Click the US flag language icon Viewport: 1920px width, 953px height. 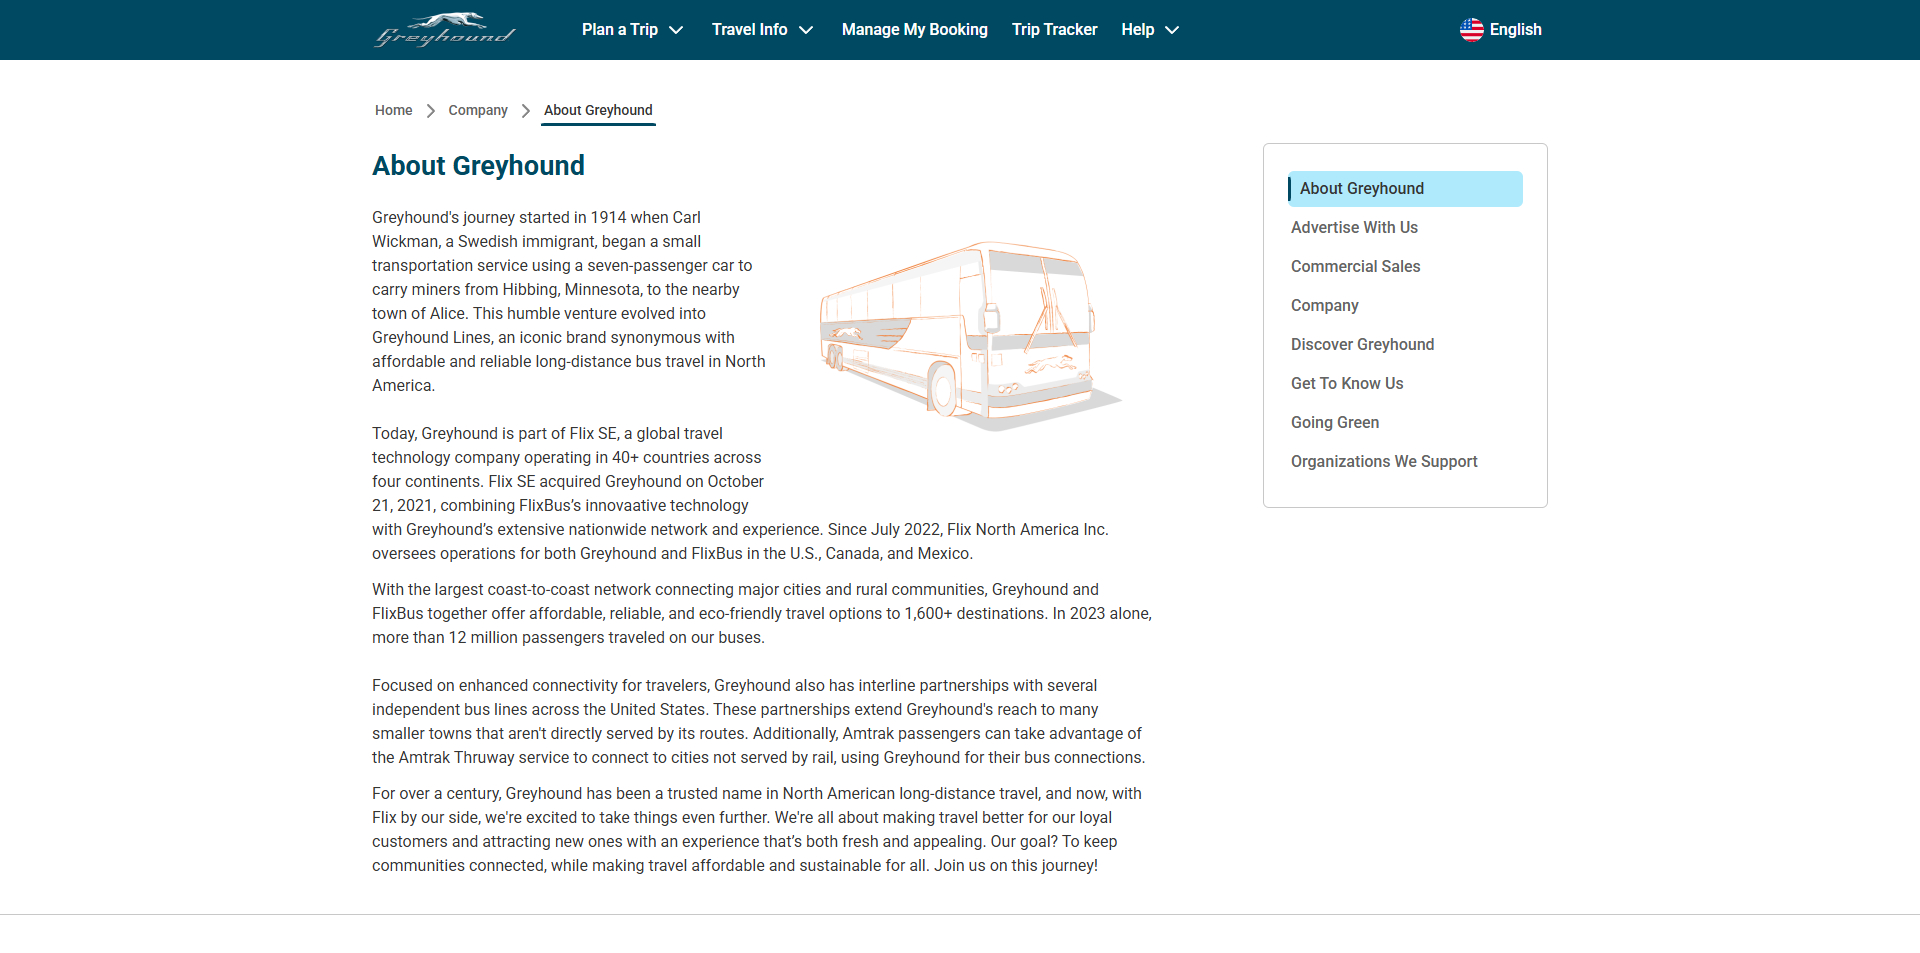click(1471, 30)
